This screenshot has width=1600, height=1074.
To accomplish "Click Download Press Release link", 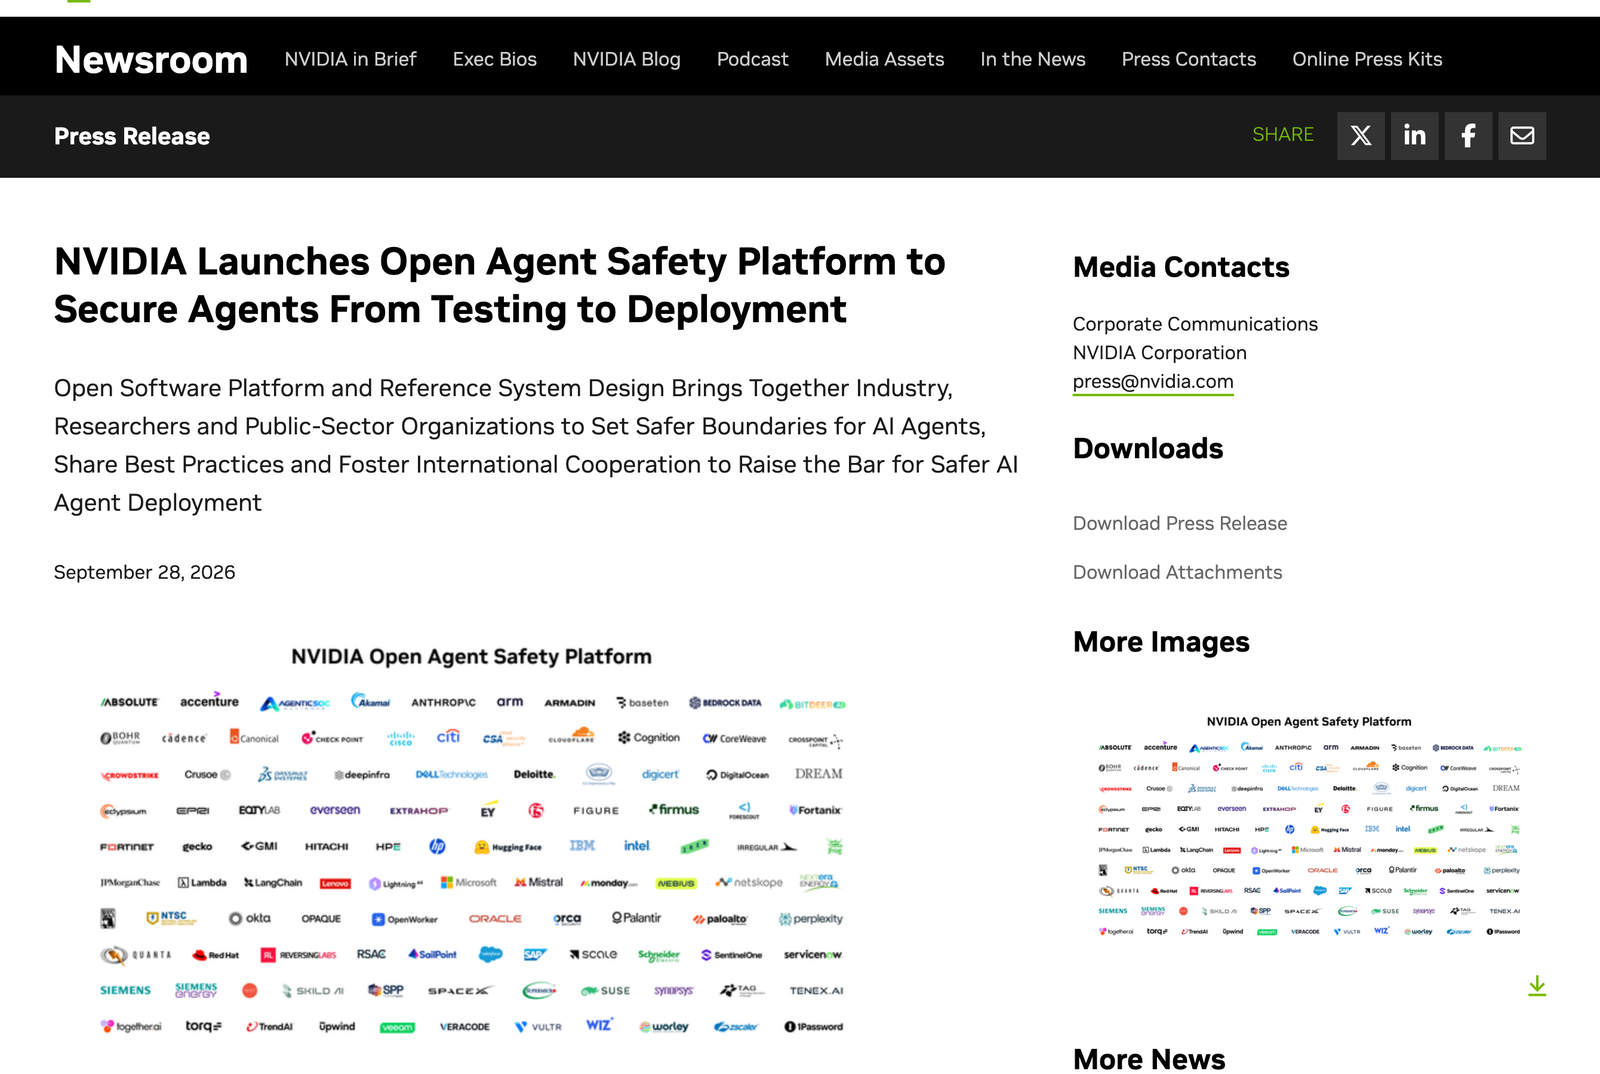I will tap(1180, 523).
